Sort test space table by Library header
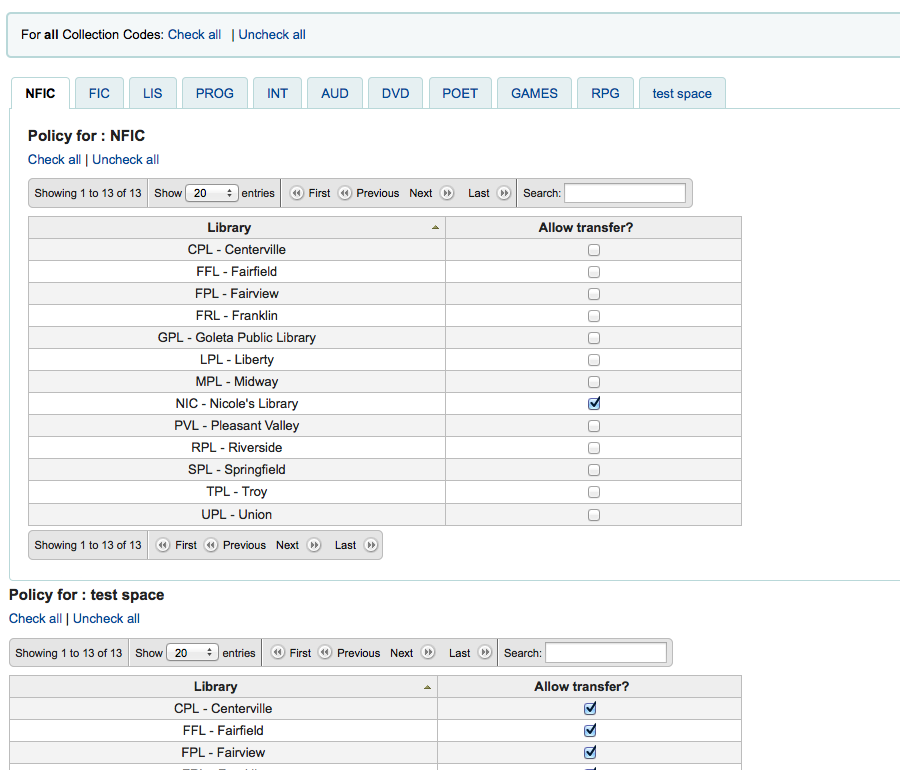Image resolution: width=900 pixels, height=770 pixels. point(216,687)
